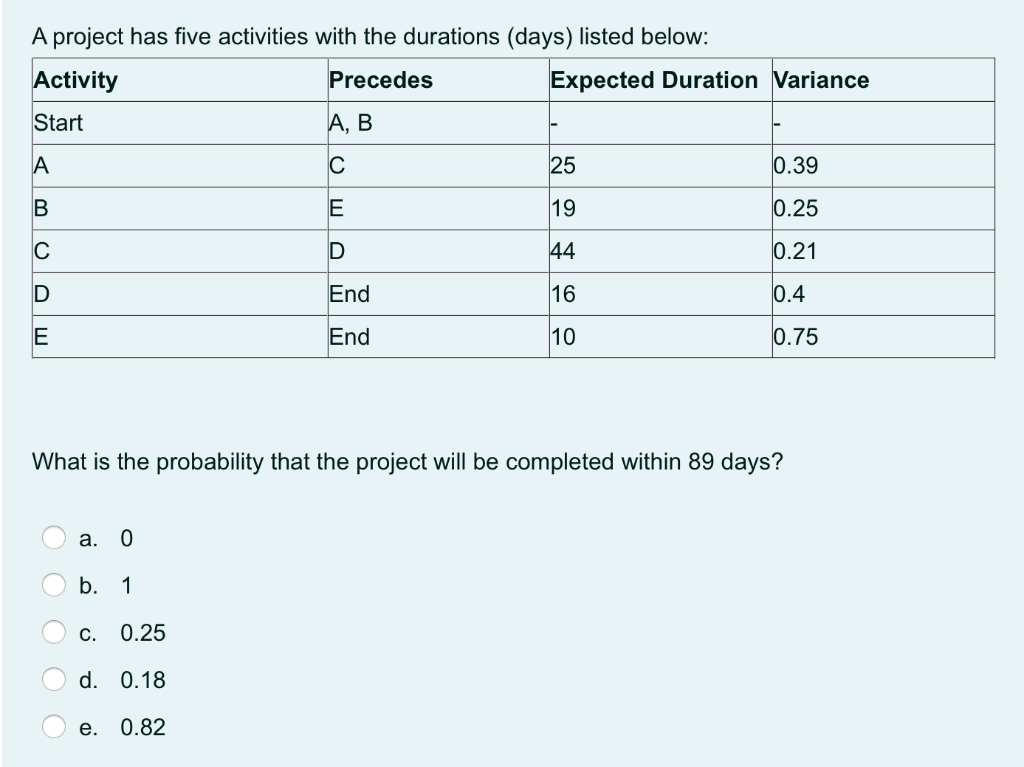Click the cell showing variance 0.39
1024x767 pixels.
pos(788,165)
